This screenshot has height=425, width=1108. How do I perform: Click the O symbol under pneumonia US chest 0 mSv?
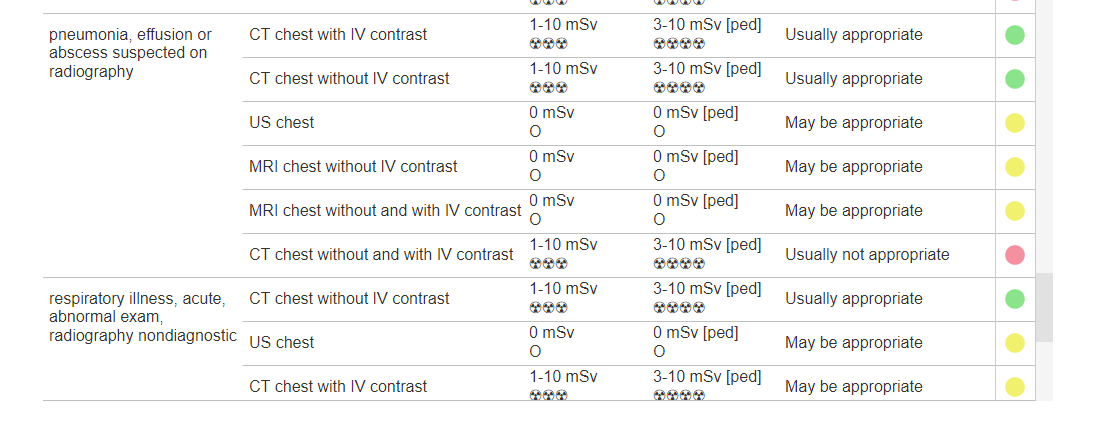[x=535, y=132]
